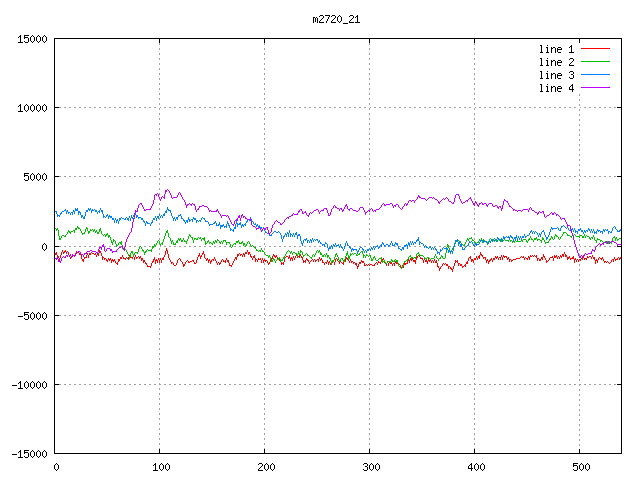Click the 200 x-axis tick label
The height and width of the screenshot is (480, 640).
(x=264, y=467)
